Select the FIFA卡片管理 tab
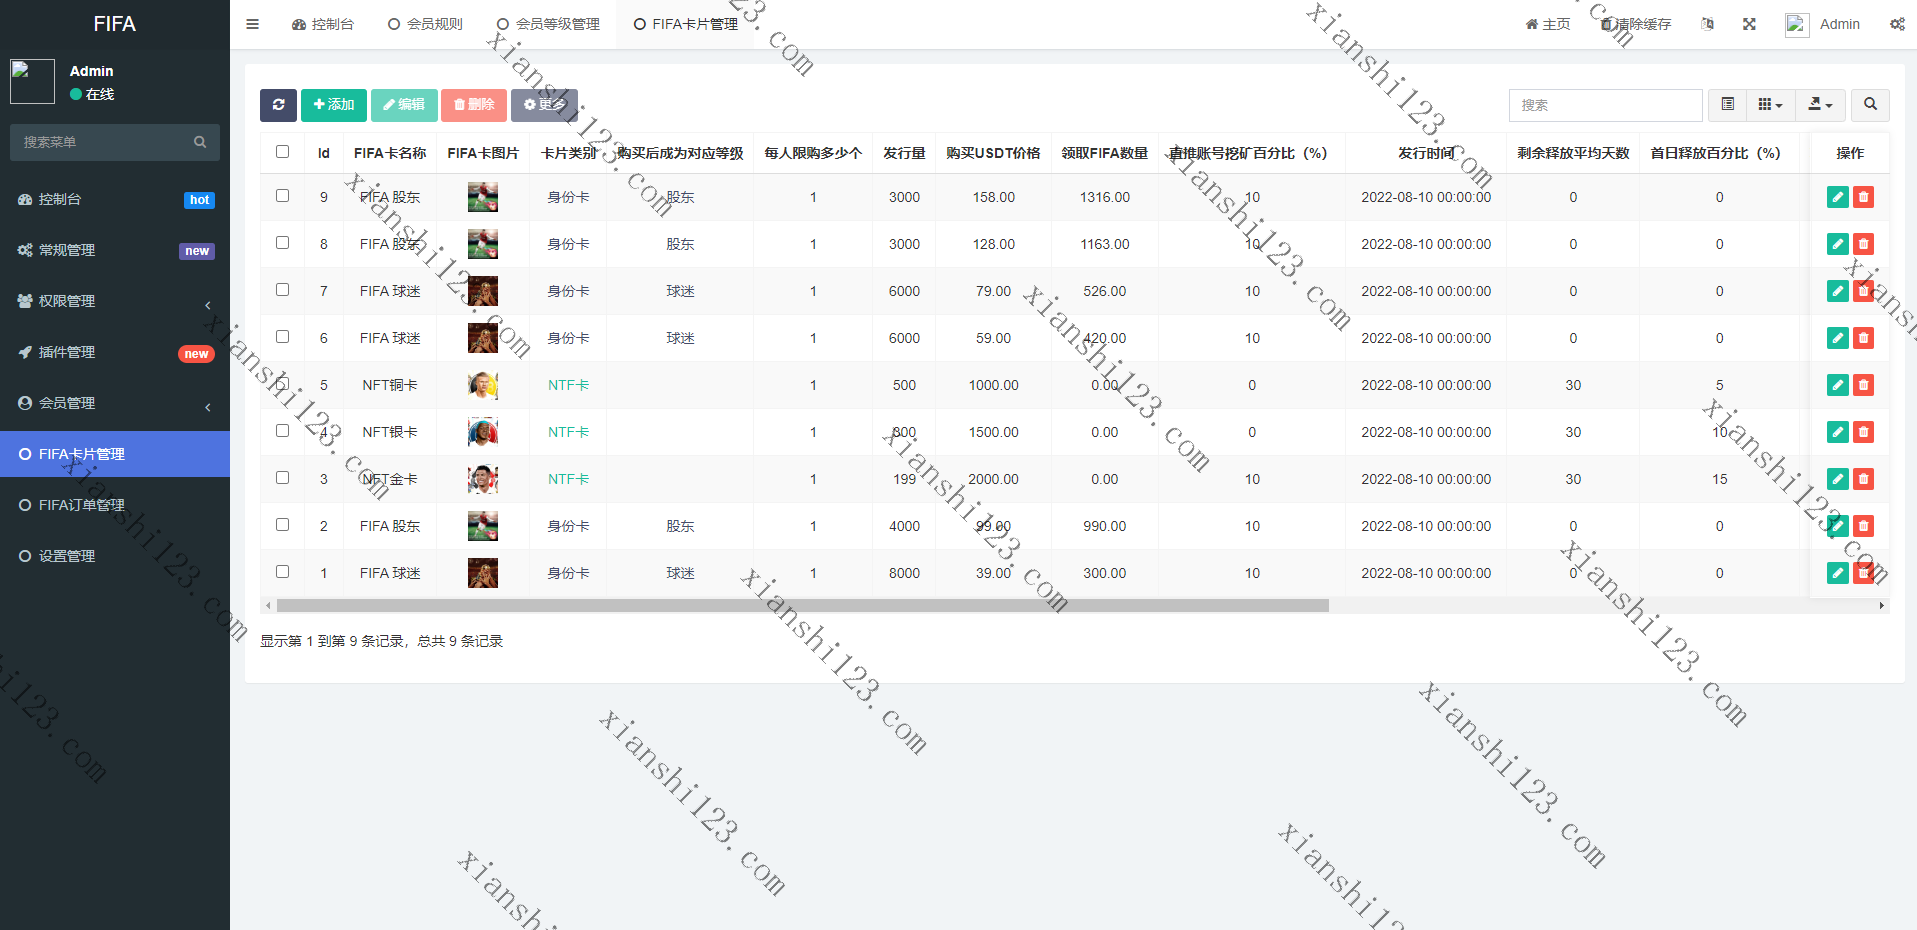The image size is (1917, 930). [686, 24]
